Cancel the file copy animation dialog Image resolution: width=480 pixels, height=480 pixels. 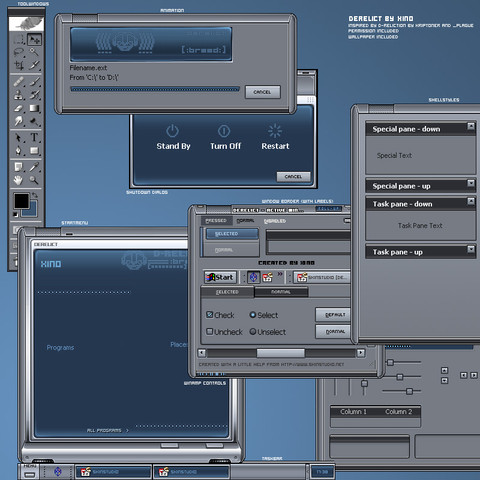[263, 92]
